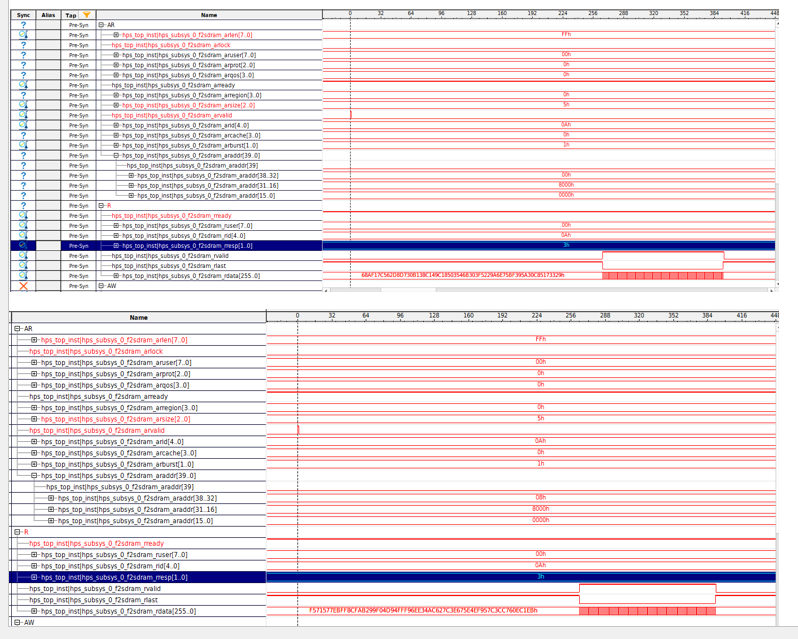Click the 288 tick on the upper time ruler
The image size is (798, 639).
pos(623,13)
